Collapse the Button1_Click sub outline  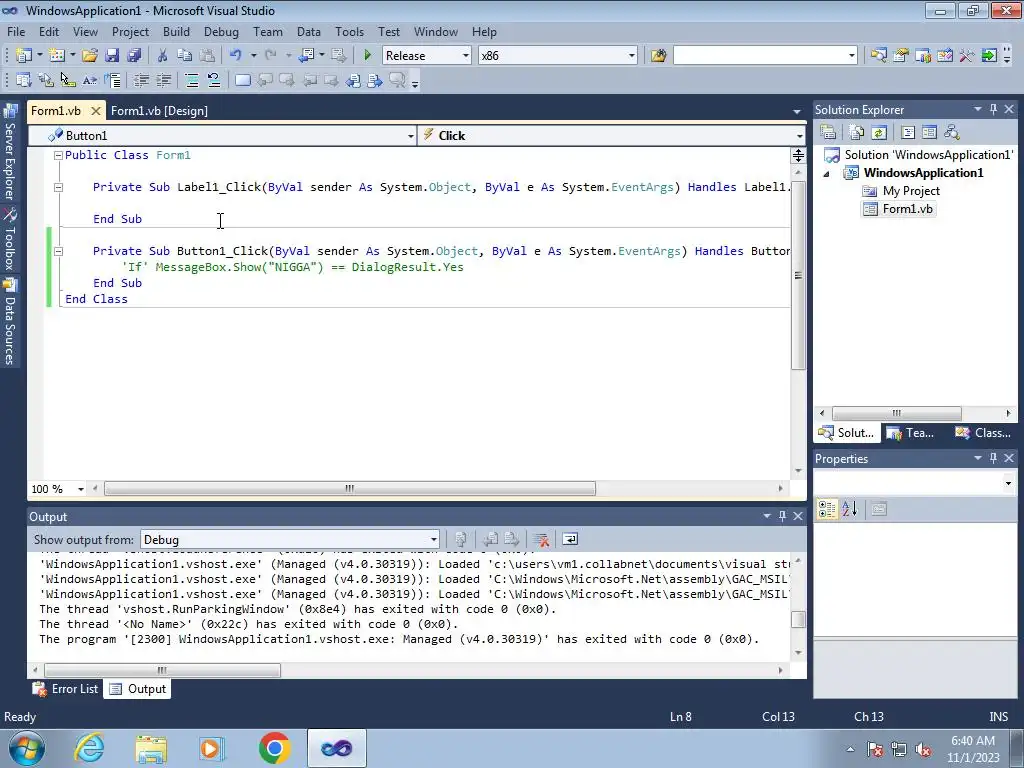(x=58, y=251)
